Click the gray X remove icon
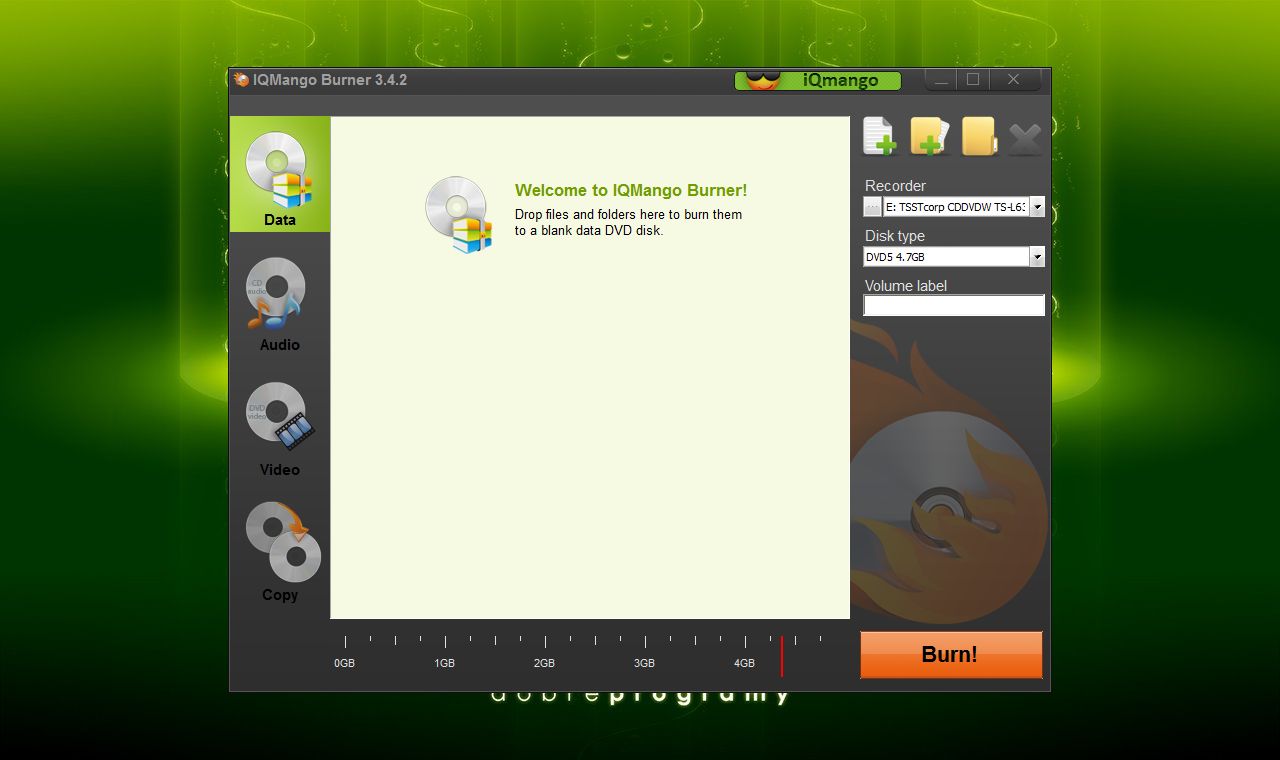The width and height of the screenshot is (1280, 760). tap(1025, 139)
